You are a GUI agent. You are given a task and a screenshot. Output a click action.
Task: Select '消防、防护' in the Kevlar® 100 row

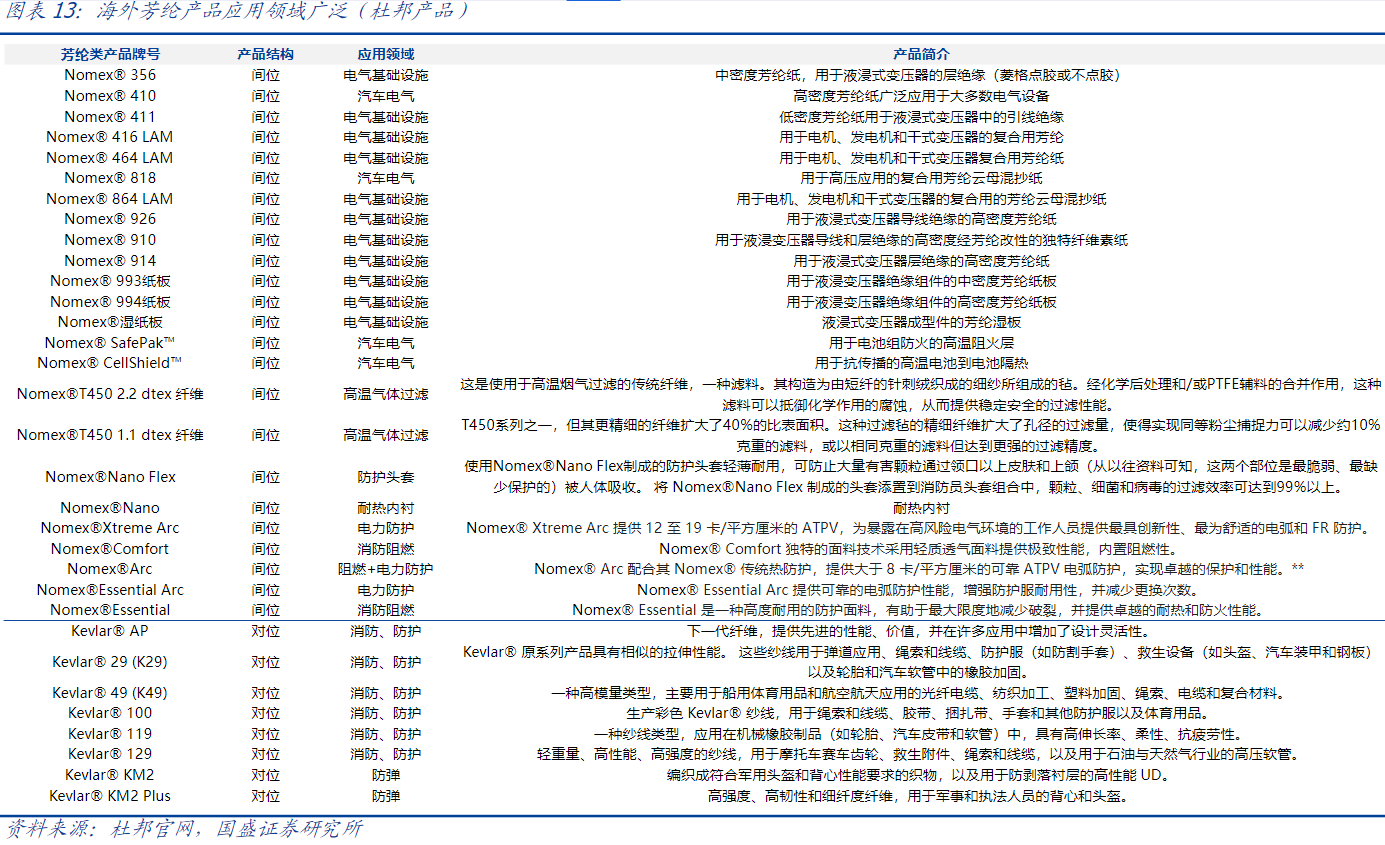pyautogui.click(x=386, y=713)
